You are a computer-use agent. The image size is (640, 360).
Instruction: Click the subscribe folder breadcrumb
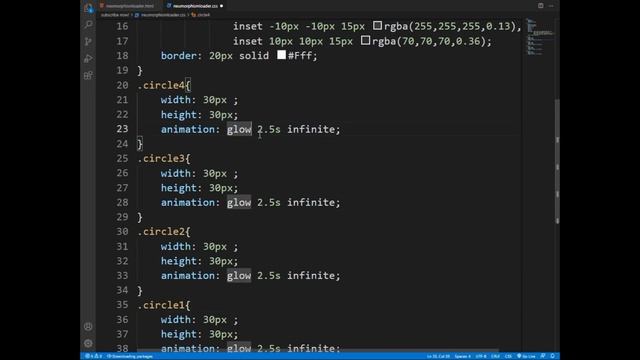115,15
